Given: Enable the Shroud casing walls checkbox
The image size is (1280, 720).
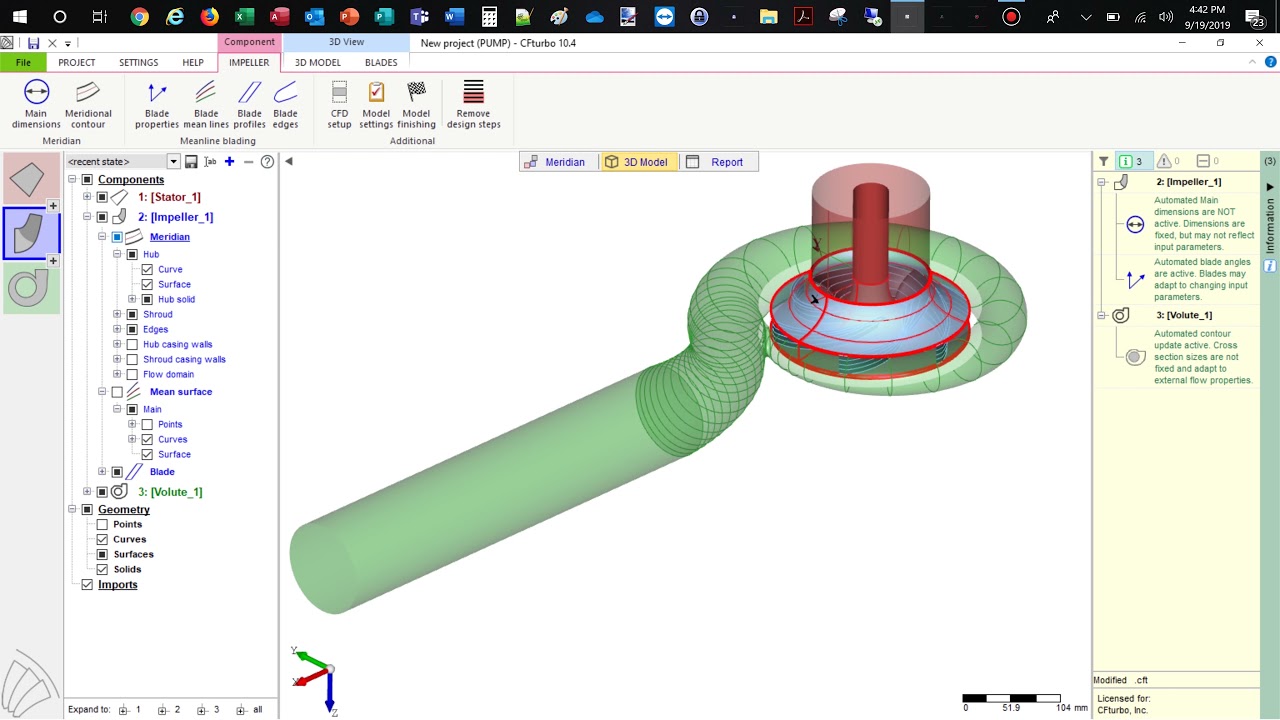Looking at the screenshot, I should tap(132, 359).
